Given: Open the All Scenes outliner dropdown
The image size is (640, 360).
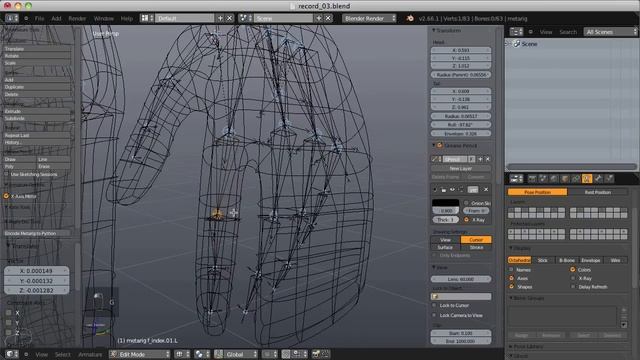Looking at the screenshot, I should click(610, 32).
